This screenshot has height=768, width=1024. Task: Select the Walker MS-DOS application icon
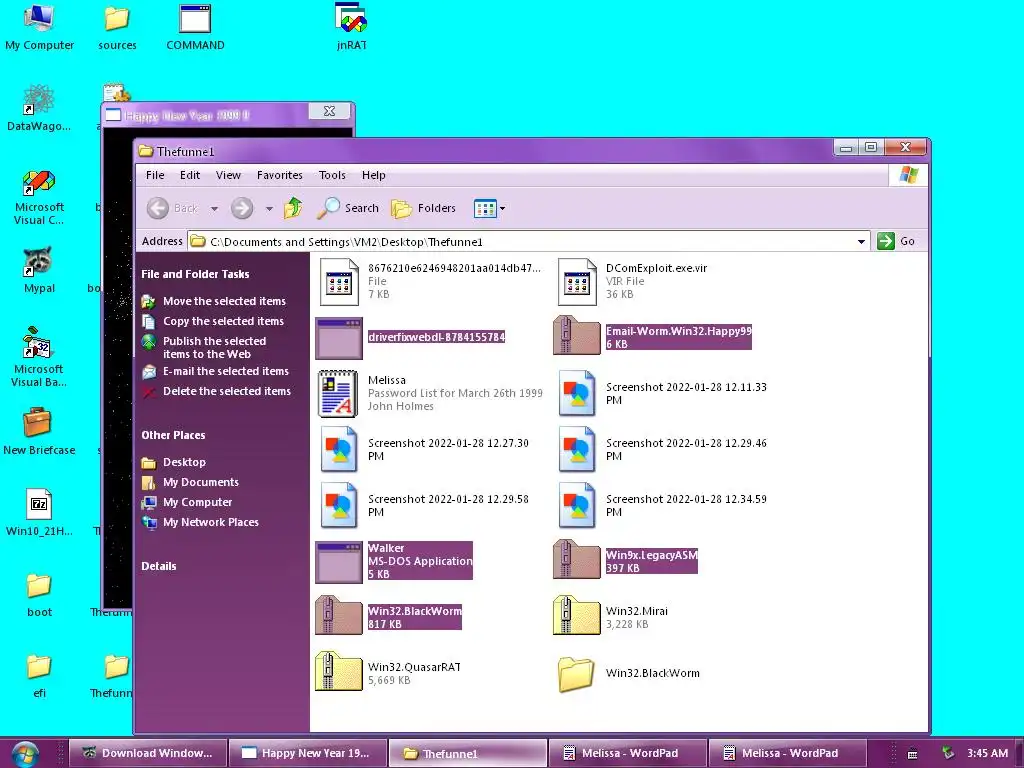[338, 561]
